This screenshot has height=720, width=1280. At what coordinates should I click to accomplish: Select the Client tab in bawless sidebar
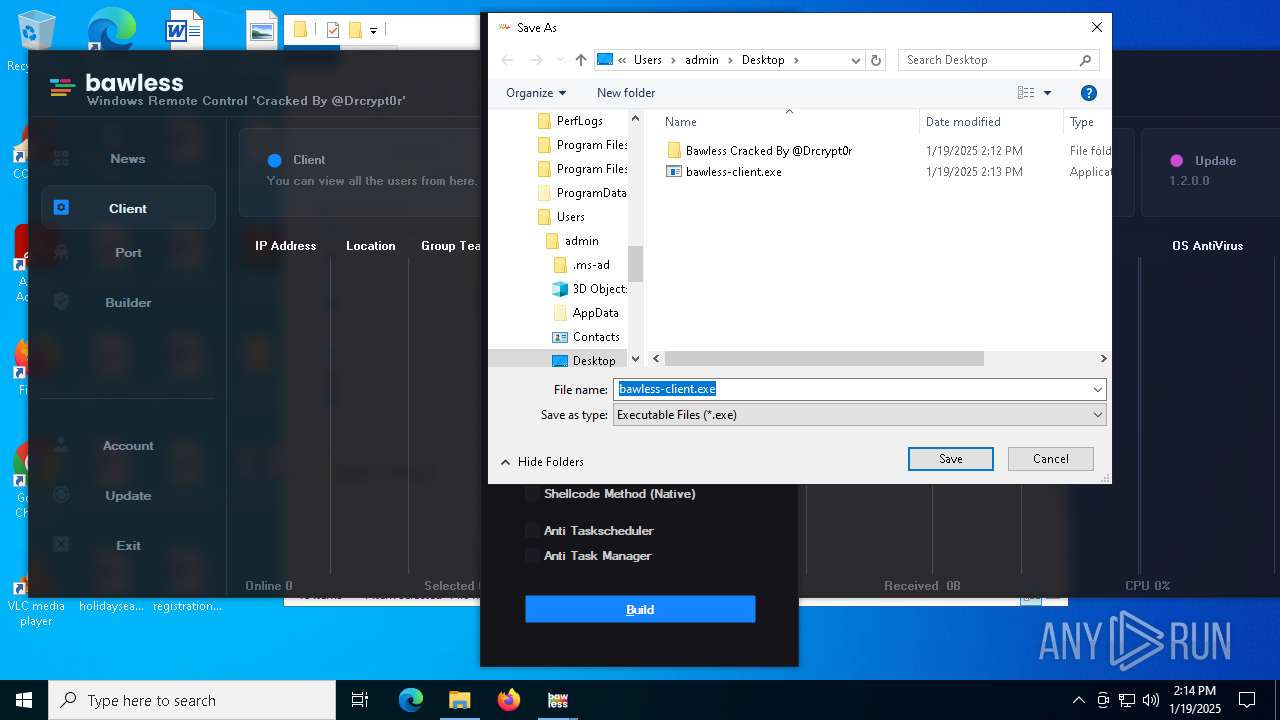click(127, 208)
